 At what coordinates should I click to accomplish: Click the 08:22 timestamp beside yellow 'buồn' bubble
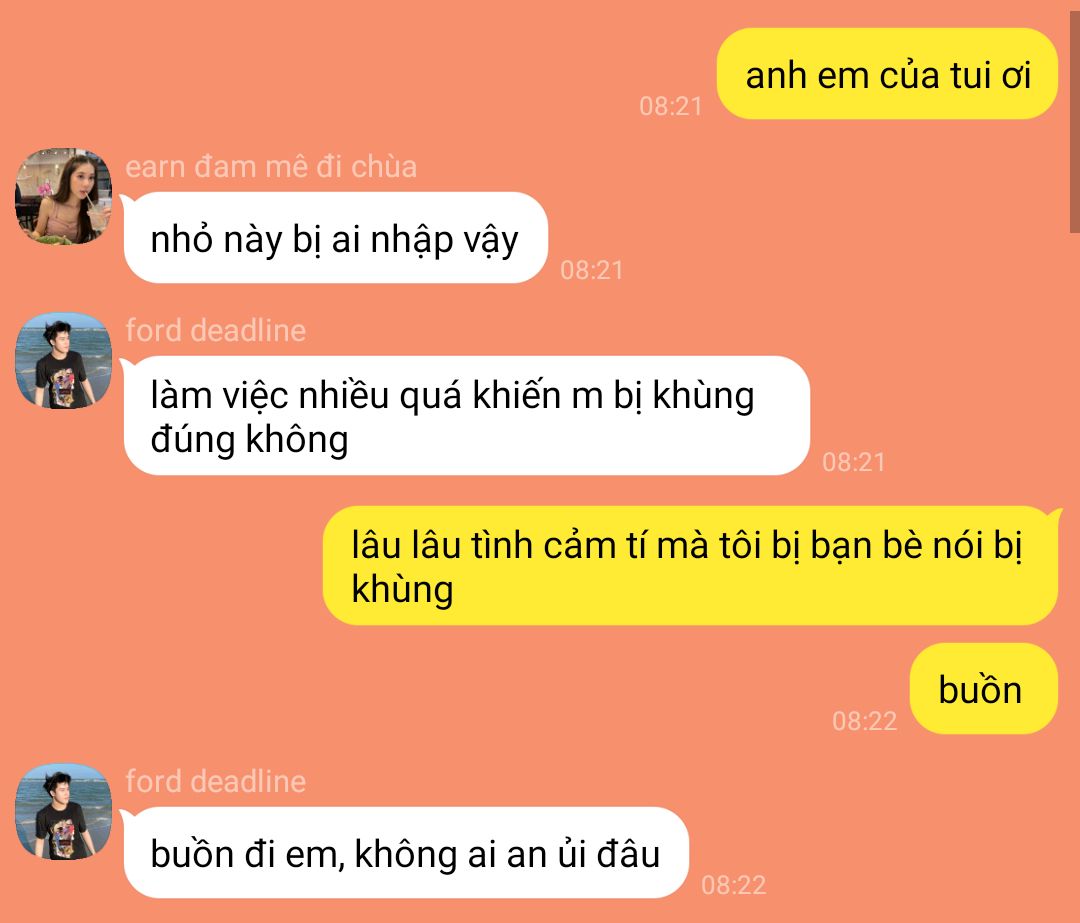click(x=864, y=721)
